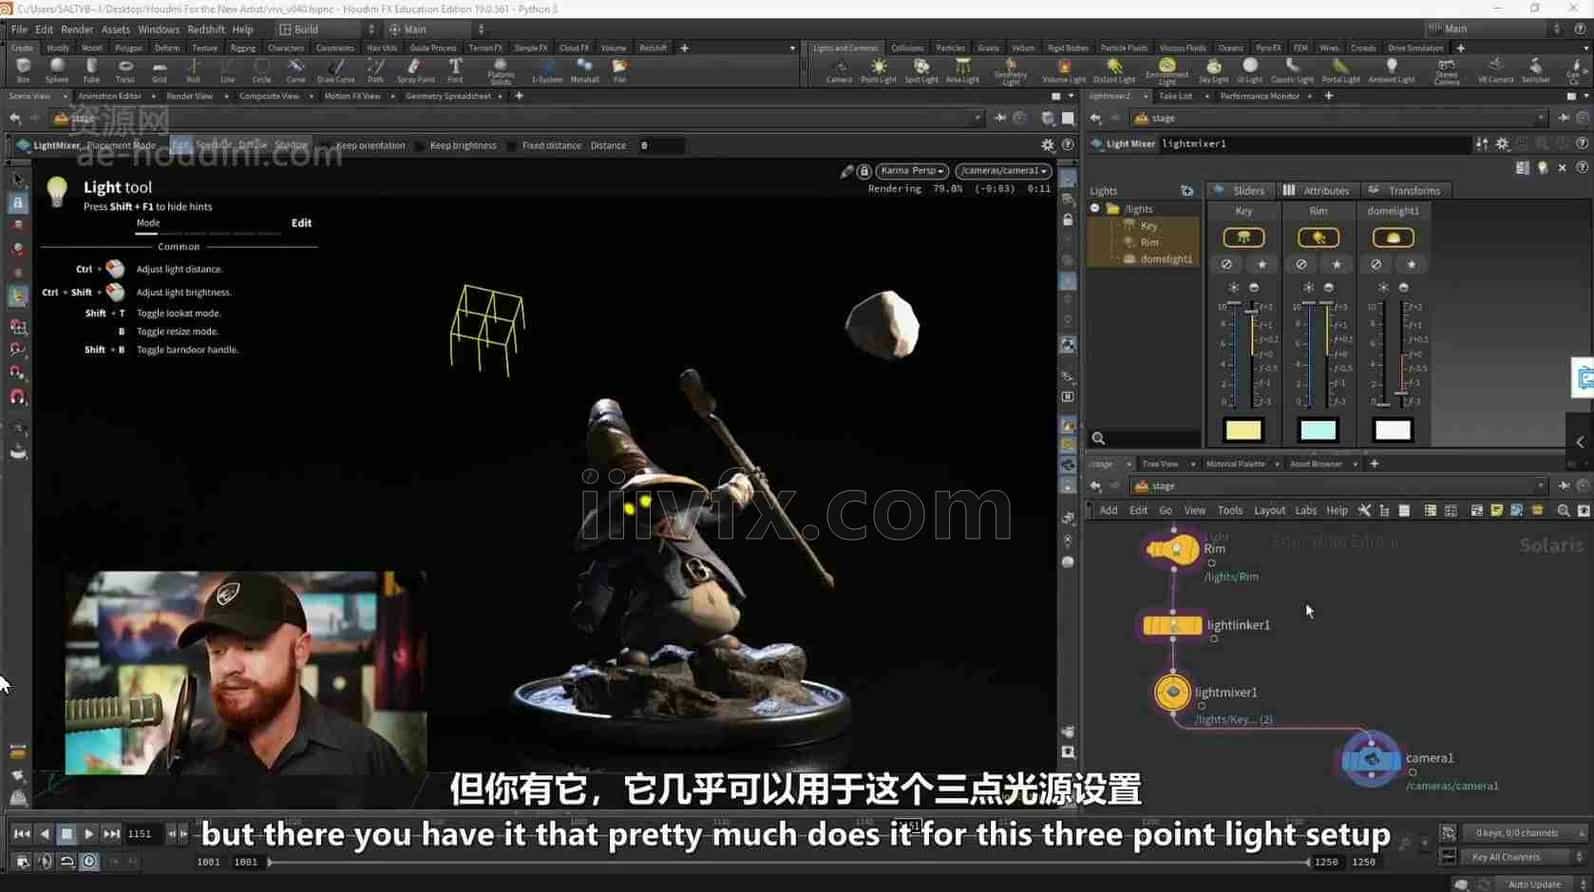Add an Area Light from shelf
This screenshot has width=1594, height=892.
tap(962, 70)
